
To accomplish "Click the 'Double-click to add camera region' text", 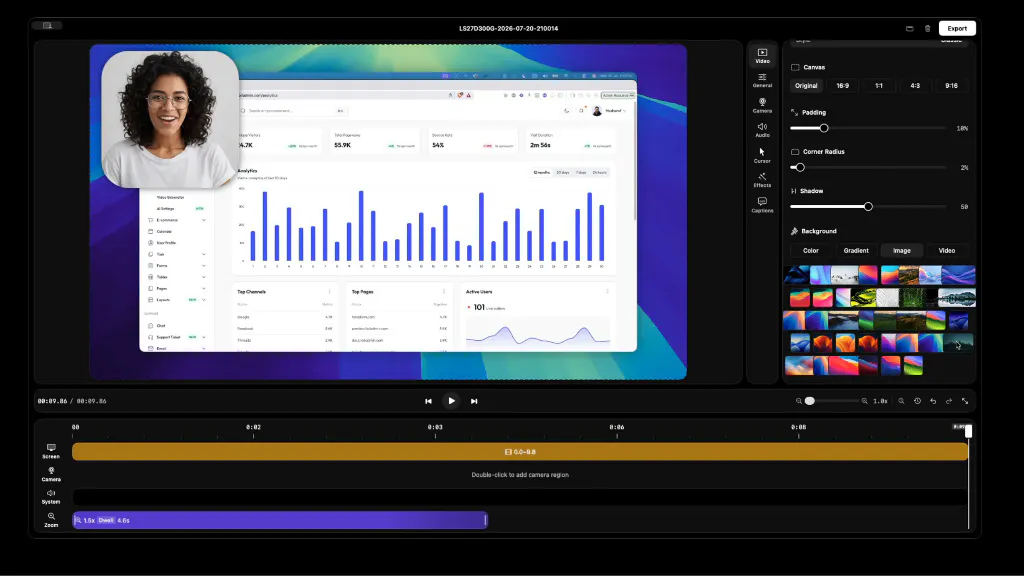I will tap(520, 475).
